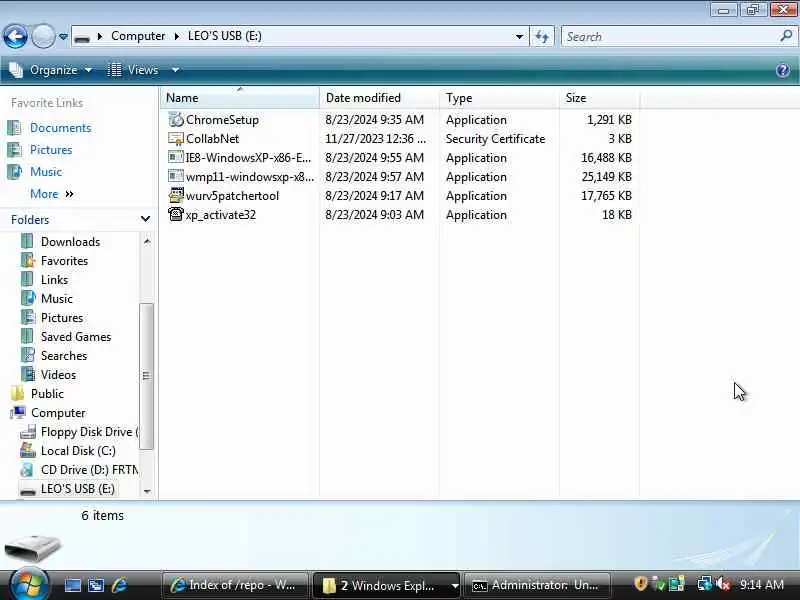Go back with the Back arrow button
Screen dimensions: 800x600
coord(15,37)
